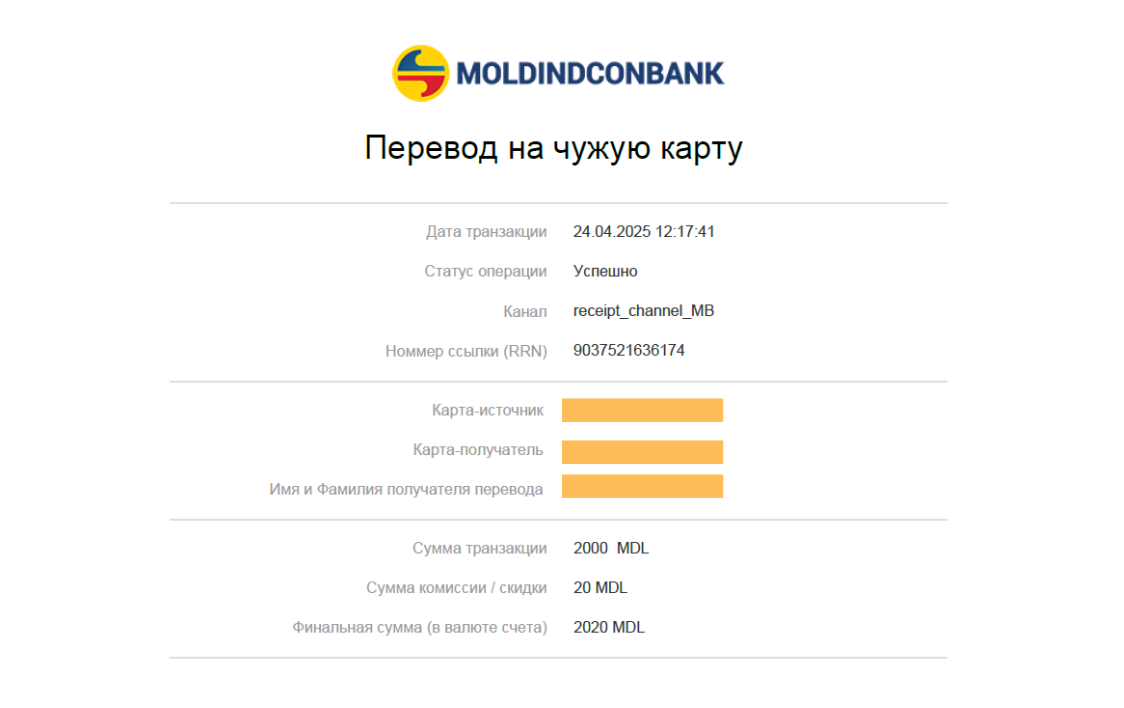Click the 'Дата транзакции' label
Screen dimensions: 1124x708
pyautogui.click(x=486, y=231)
